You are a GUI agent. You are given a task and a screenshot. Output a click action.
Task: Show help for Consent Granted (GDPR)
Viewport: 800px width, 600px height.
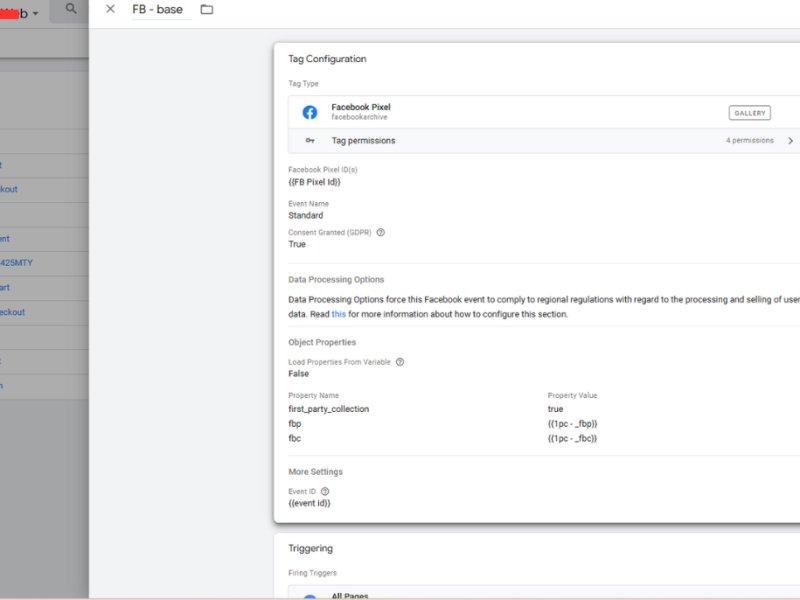(x=381, y=232)
